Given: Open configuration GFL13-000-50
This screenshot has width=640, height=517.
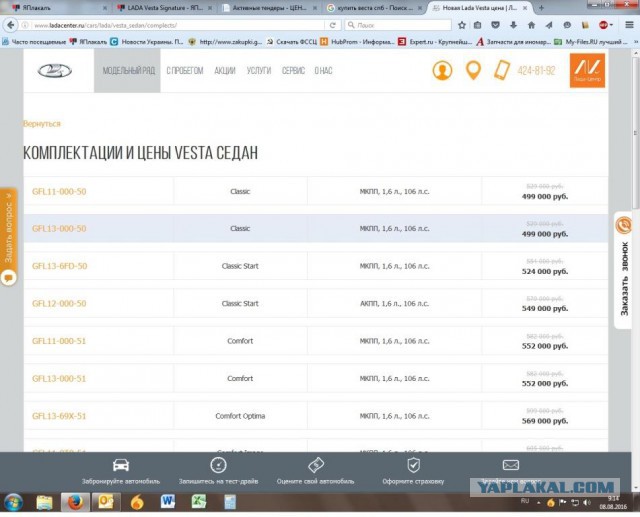Looking at the screenshot, I should (x=59, y=229).
